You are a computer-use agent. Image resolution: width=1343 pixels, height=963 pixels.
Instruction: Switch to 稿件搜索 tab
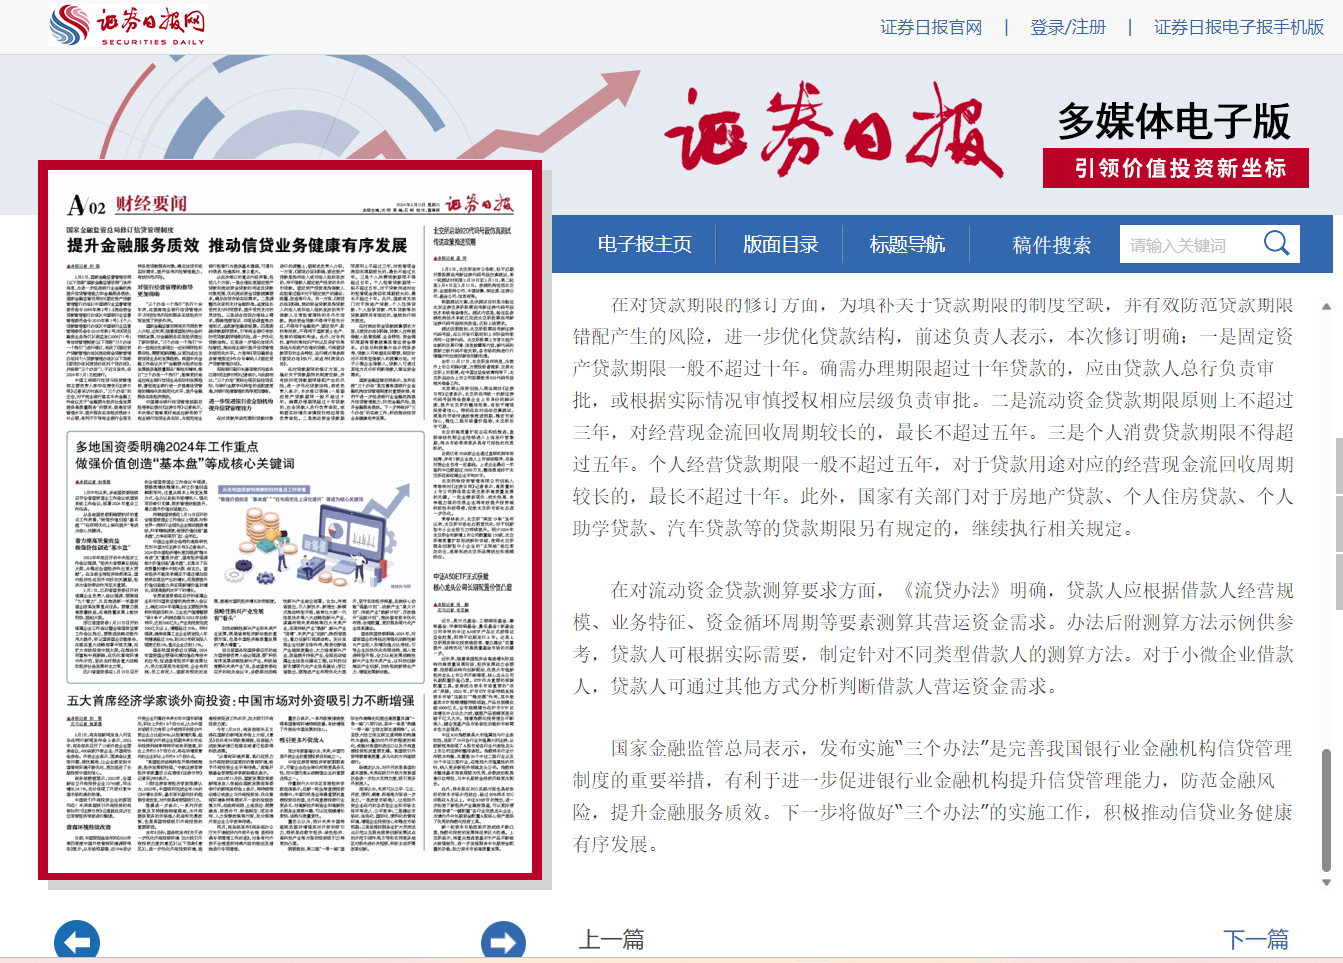1051,245
